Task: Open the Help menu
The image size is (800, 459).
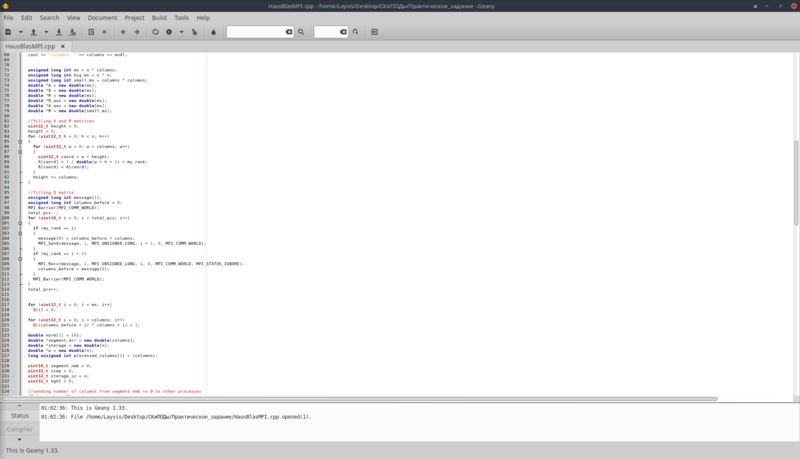Action: tap(203, 18)
